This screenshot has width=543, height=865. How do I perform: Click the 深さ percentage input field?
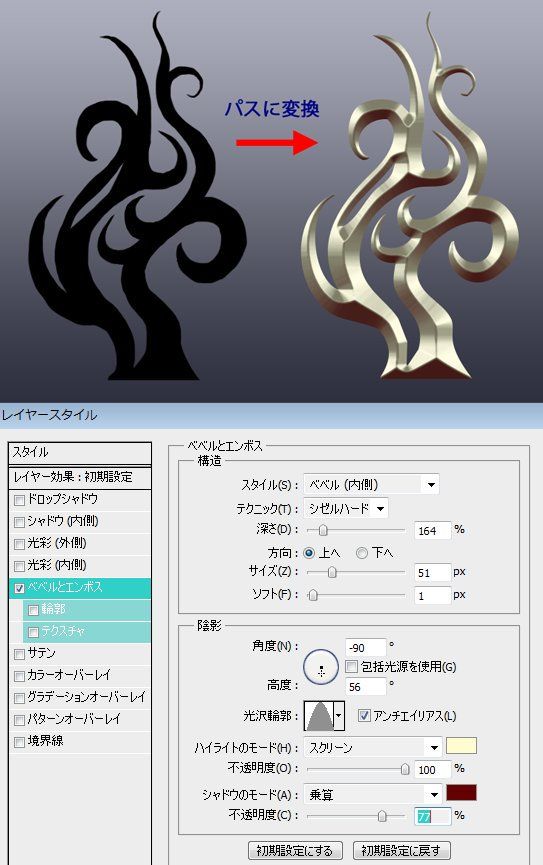click(x=432, y=531)
